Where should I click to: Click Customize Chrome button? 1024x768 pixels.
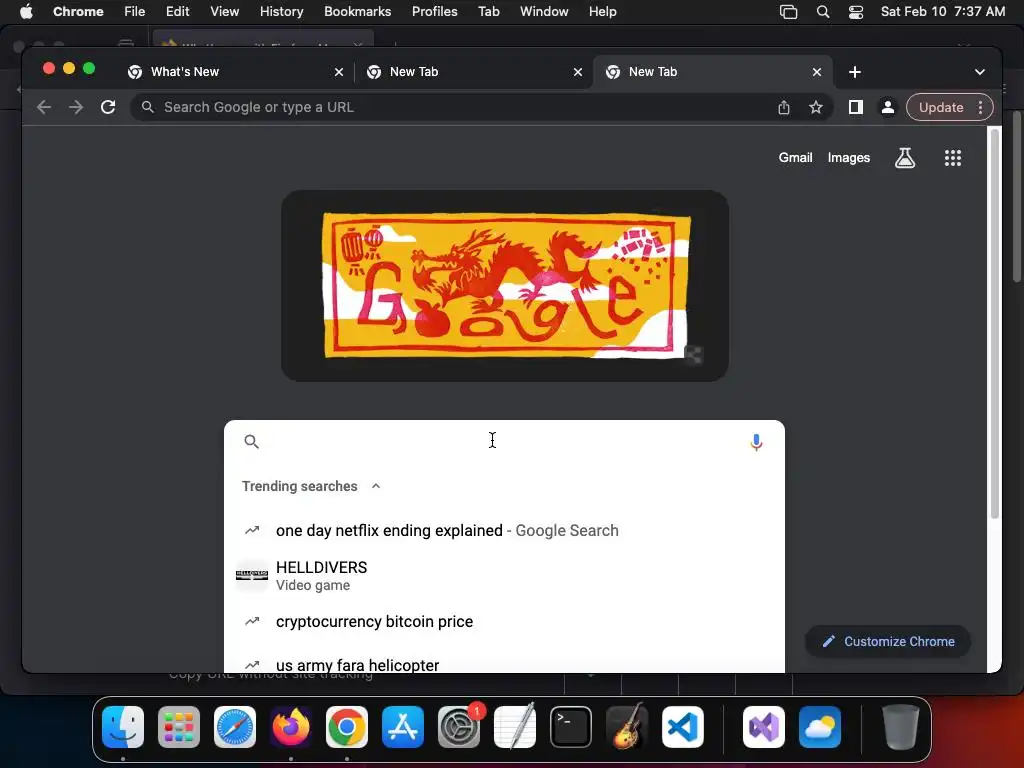tap(888, 641)
